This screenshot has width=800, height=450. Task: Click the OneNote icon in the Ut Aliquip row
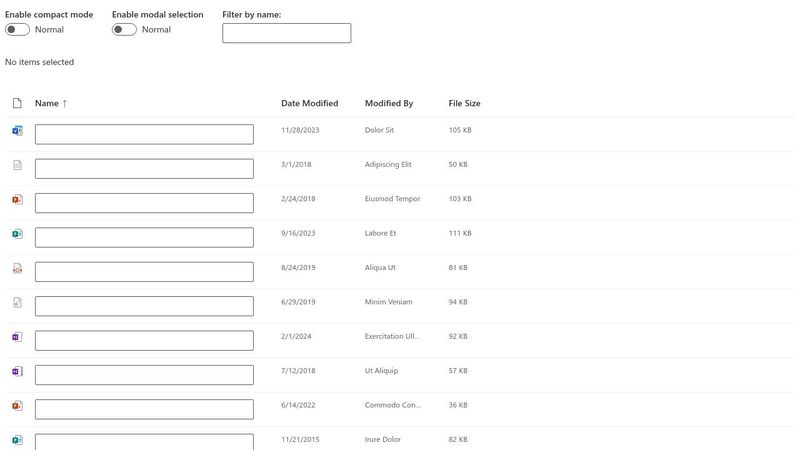(17, 371)
